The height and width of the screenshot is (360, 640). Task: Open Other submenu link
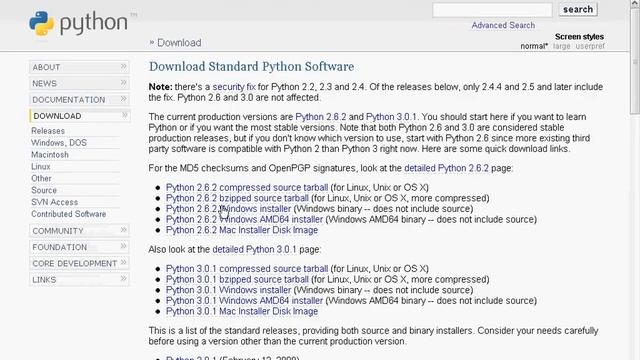pyautogui.click(x=41, y=178)
